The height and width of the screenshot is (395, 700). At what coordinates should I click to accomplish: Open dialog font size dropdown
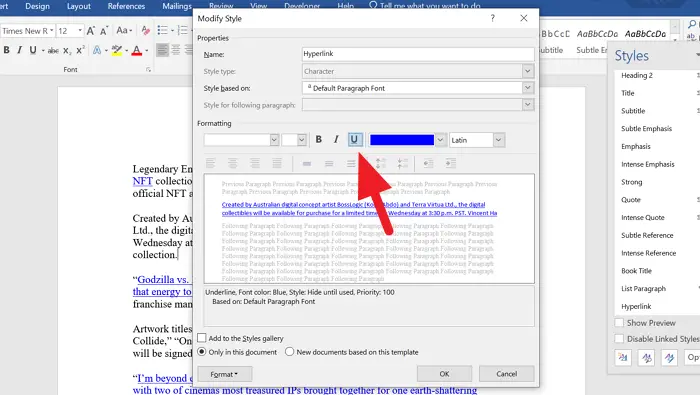302,140
